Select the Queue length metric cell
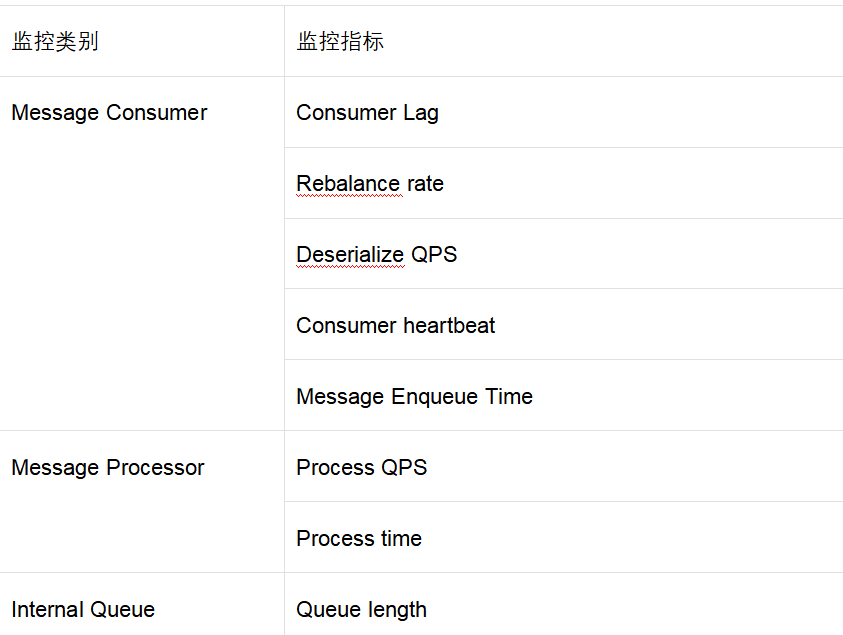This screenshot has width=843, height=635. tap(361, 610)
